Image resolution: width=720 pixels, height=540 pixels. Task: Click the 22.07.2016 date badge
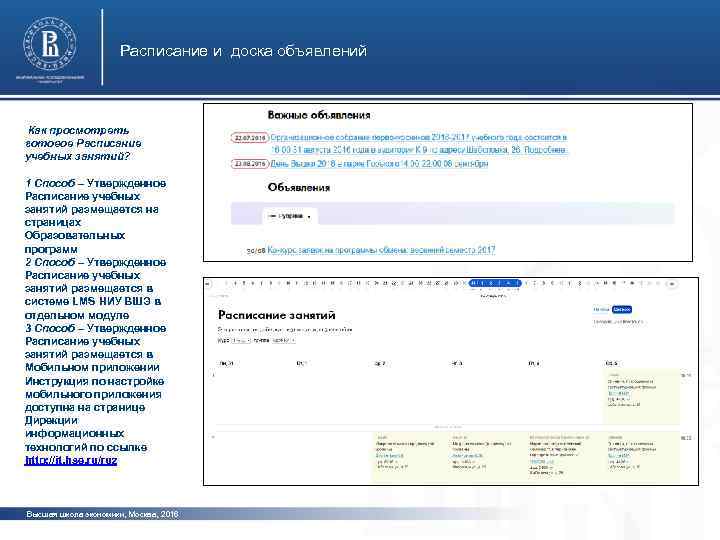tap(249, 138)
